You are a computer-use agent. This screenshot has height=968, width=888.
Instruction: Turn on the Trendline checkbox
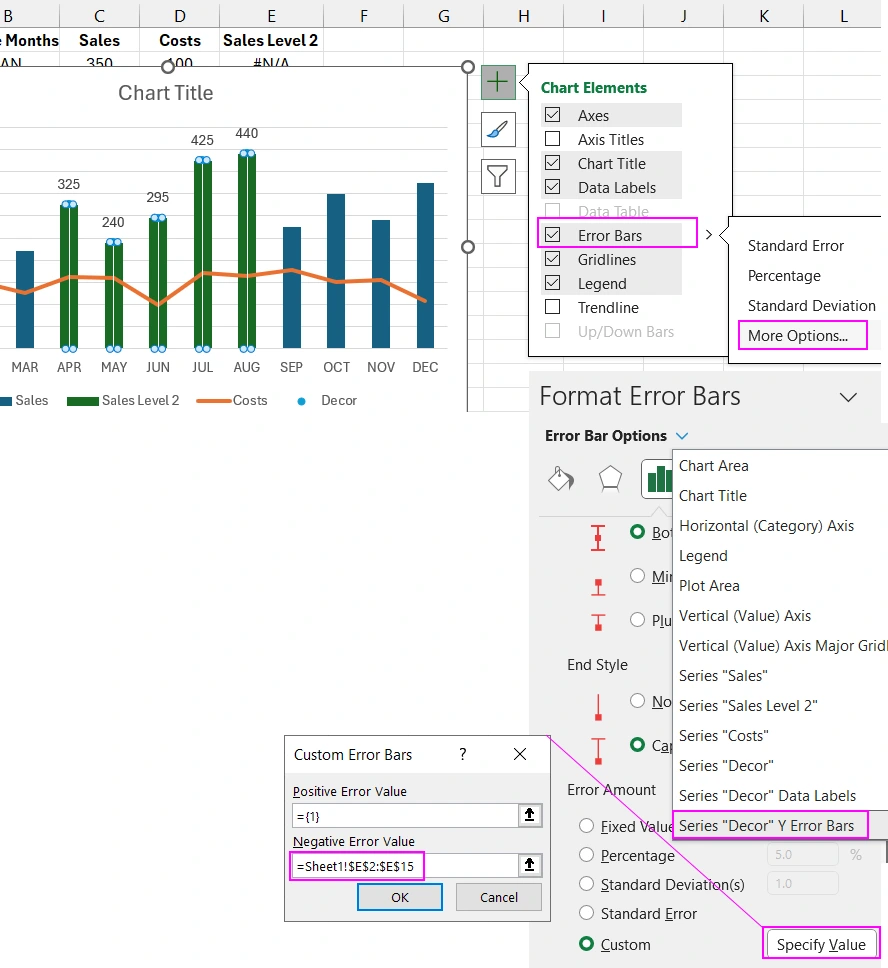[x=553, y=307]
